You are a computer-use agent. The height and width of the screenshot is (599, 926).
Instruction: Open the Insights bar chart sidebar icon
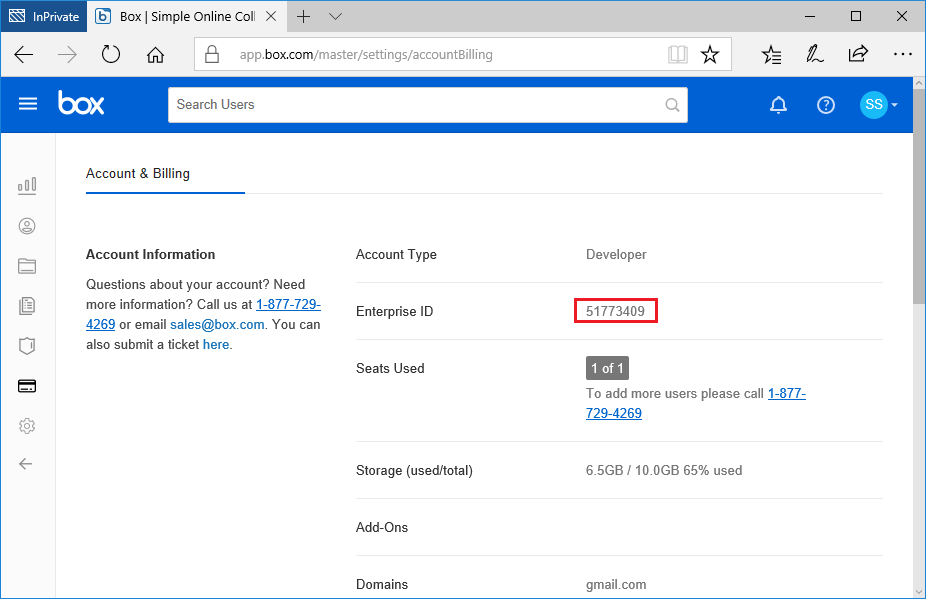[27, 186]
